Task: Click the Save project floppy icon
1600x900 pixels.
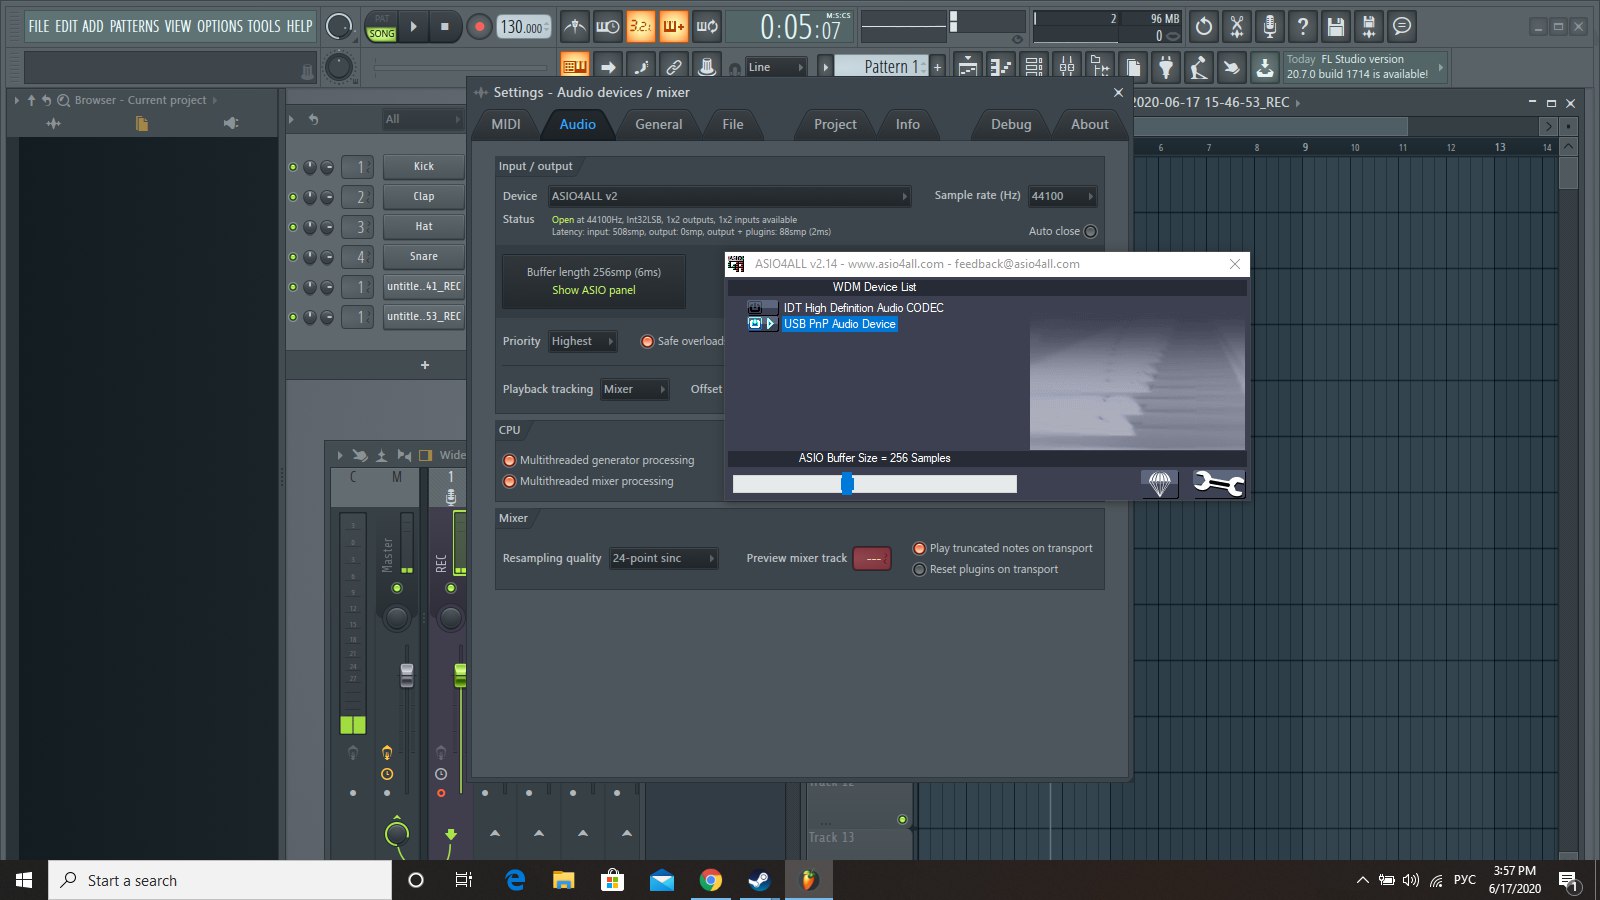Action: coord(1336,27)
